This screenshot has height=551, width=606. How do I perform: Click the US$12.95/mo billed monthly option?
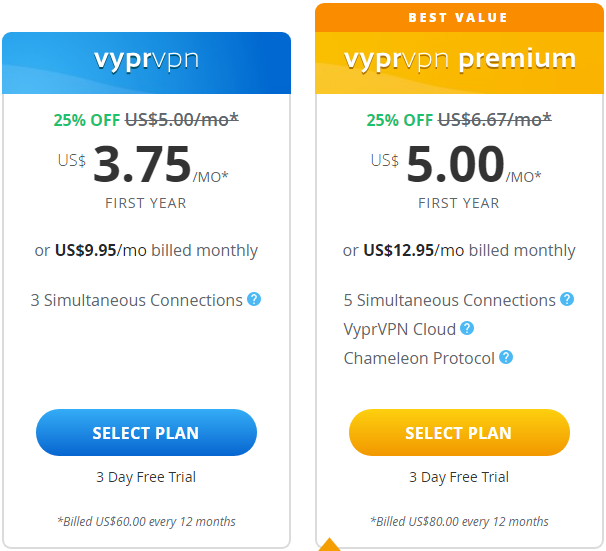459,250
